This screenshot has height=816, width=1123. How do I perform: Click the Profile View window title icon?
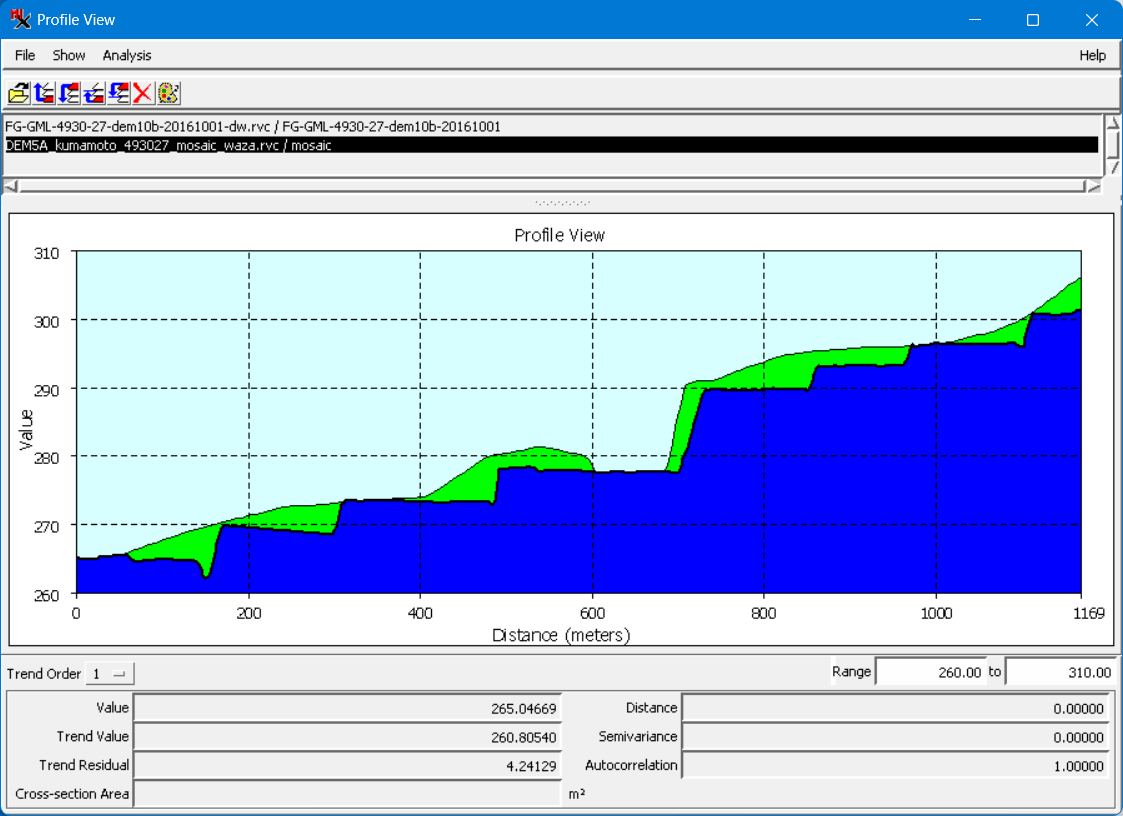(x=20, y=19)
